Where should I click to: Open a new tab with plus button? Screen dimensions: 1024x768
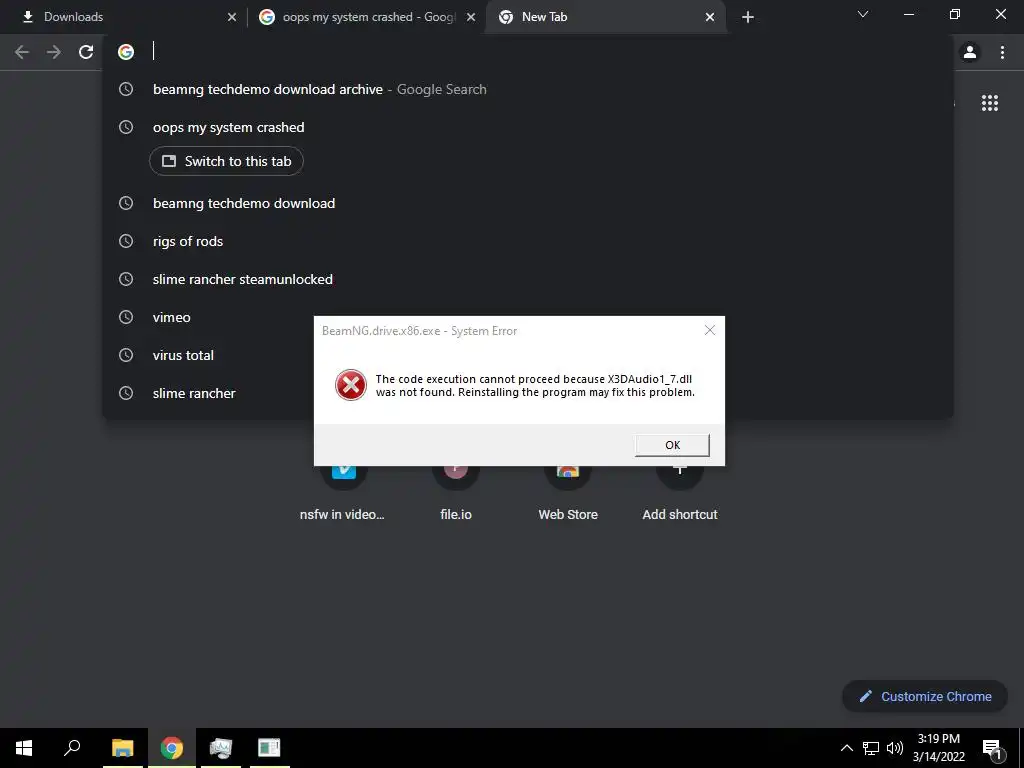click(x=748, y=17)
